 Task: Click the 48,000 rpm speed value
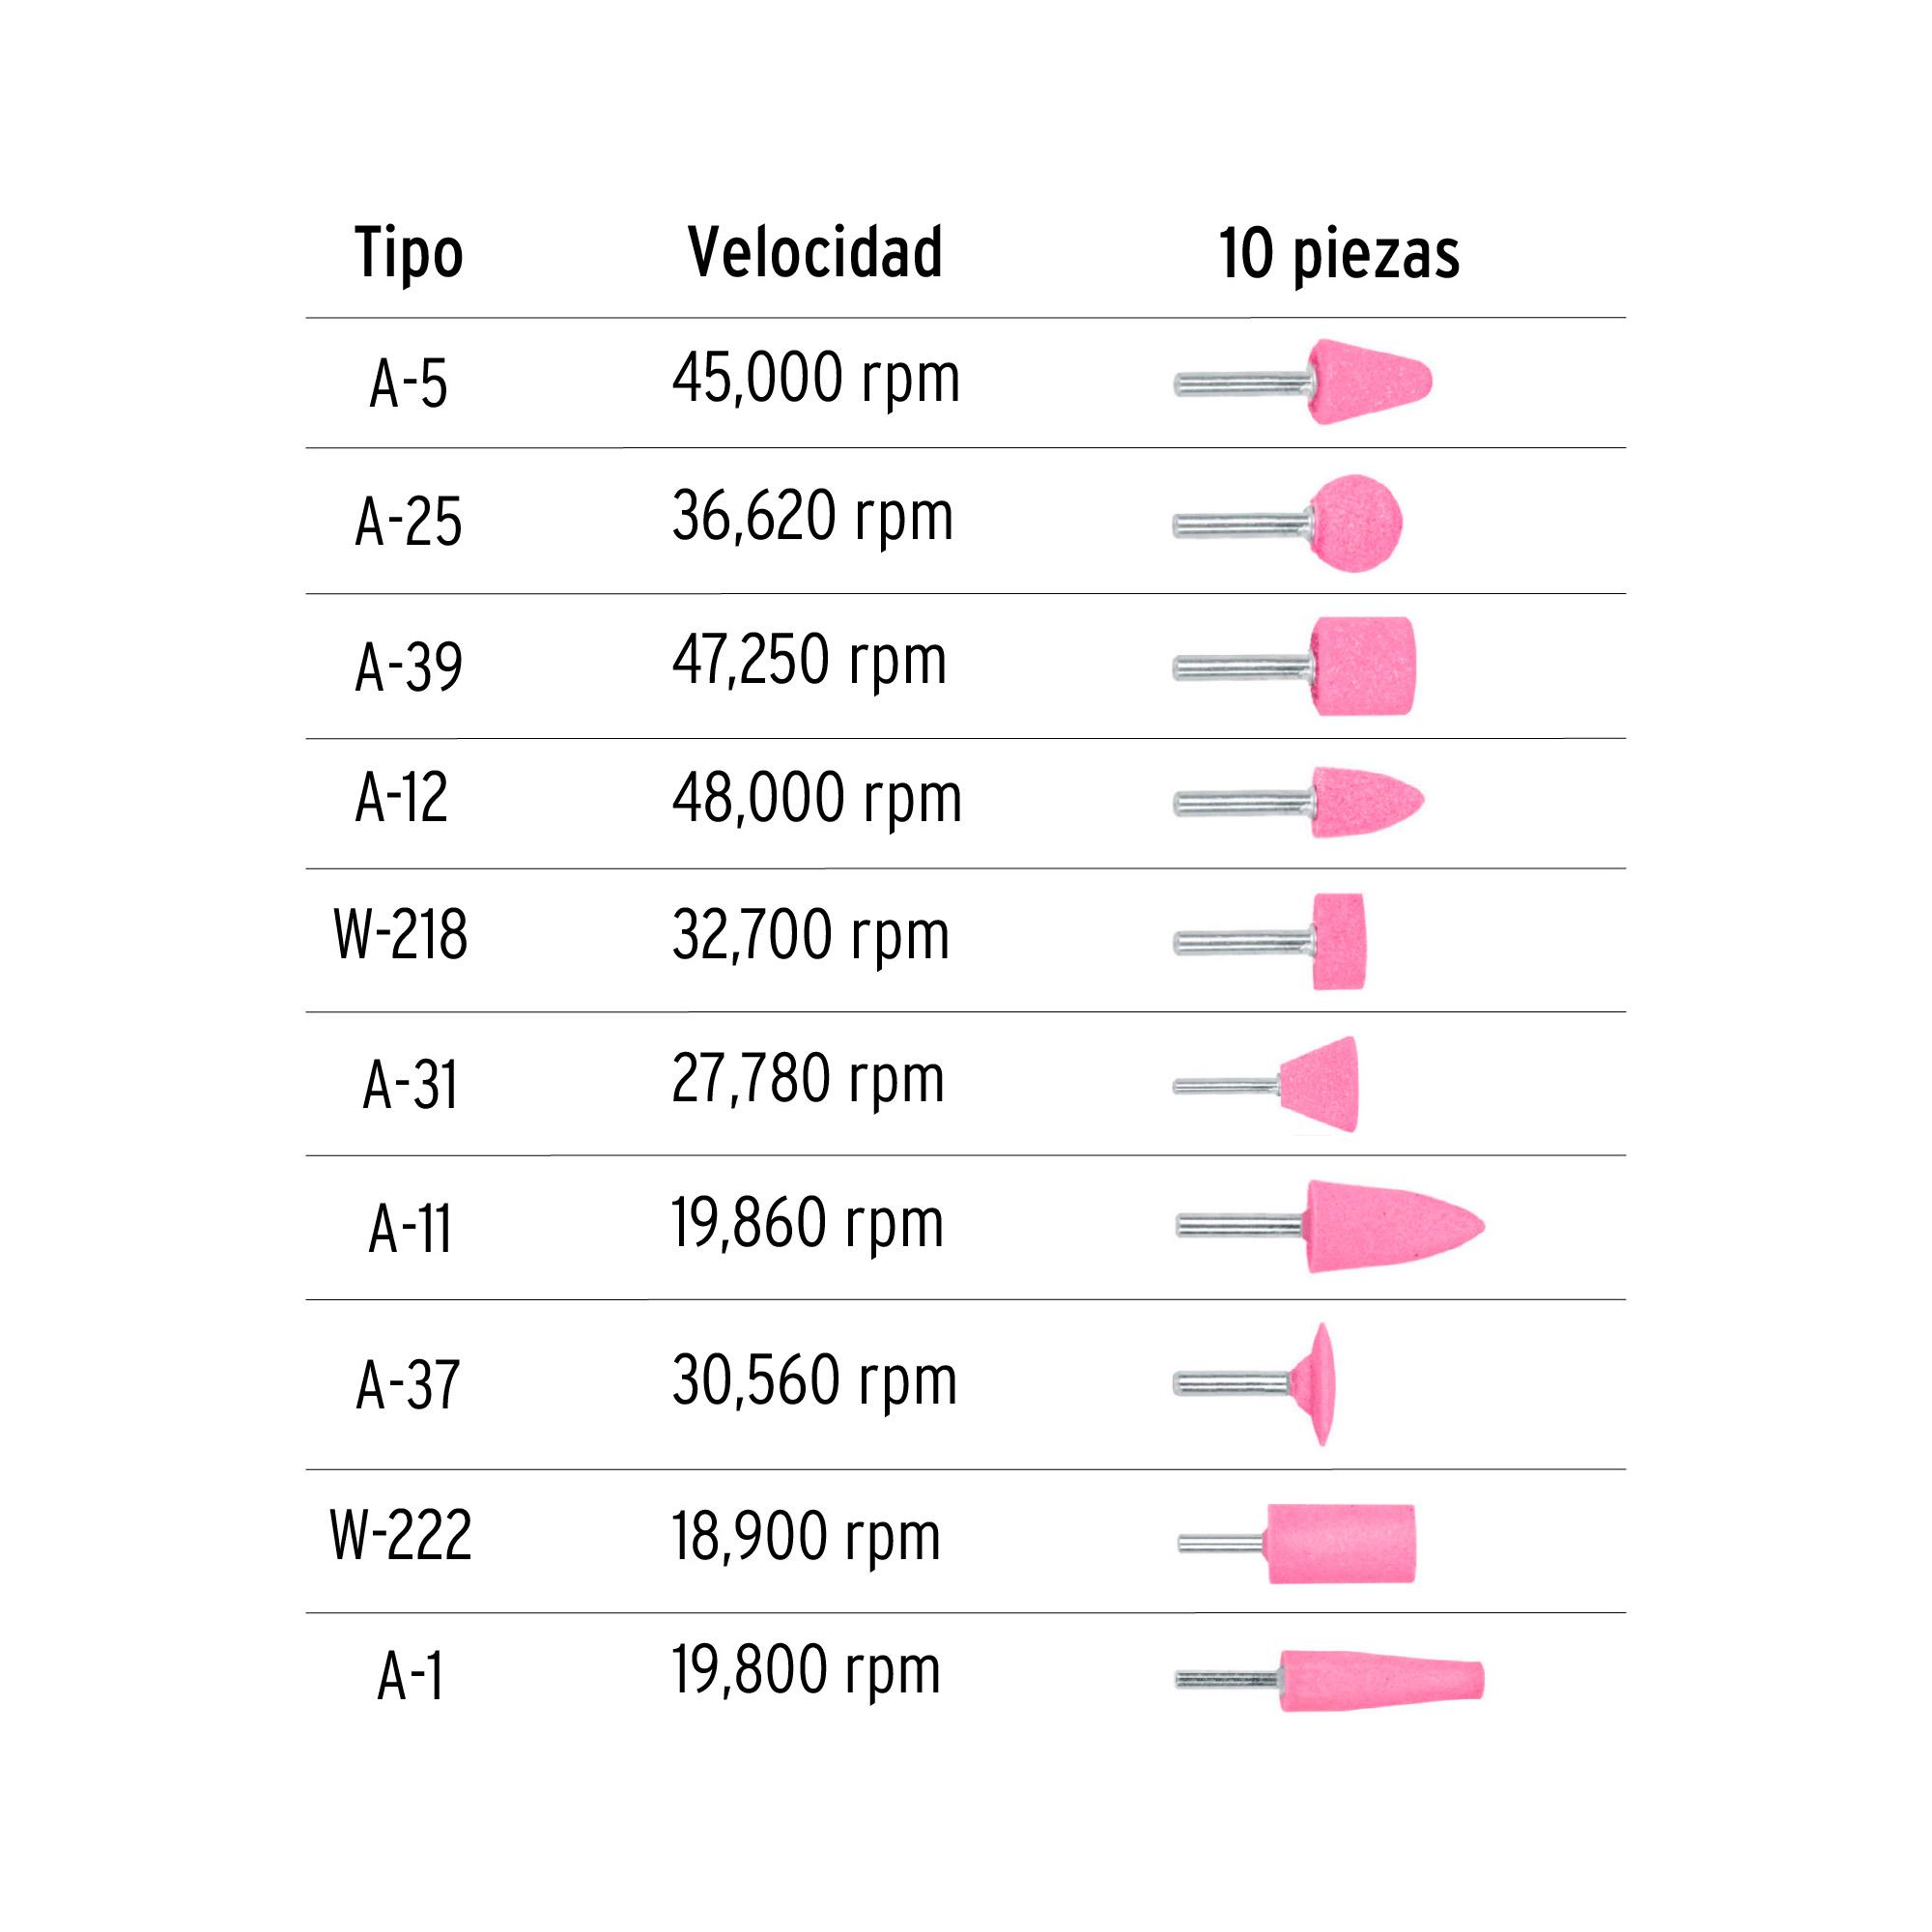coord(816,800)
